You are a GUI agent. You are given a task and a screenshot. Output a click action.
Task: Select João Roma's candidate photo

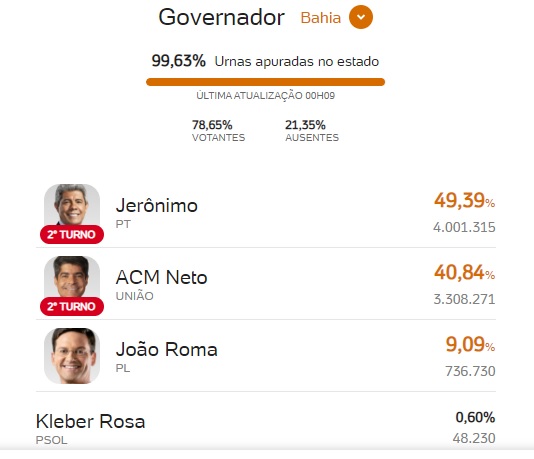72,356
